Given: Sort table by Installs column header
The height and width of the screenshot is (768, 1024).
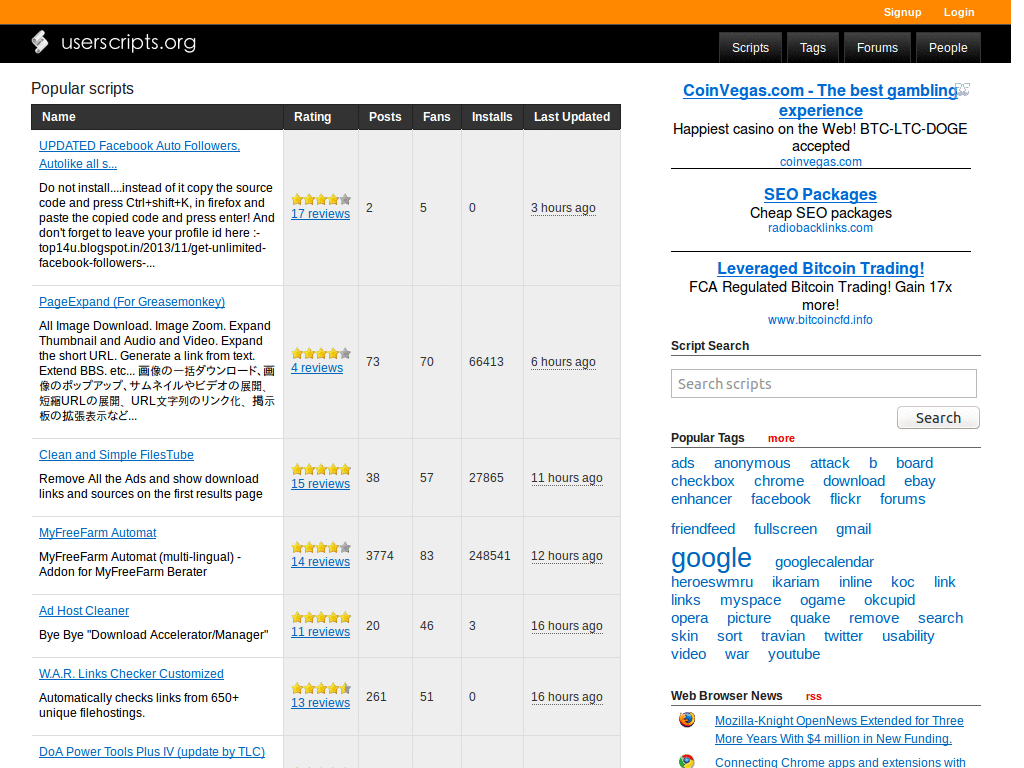Looking at the screenshot, I should click(492, 117).
